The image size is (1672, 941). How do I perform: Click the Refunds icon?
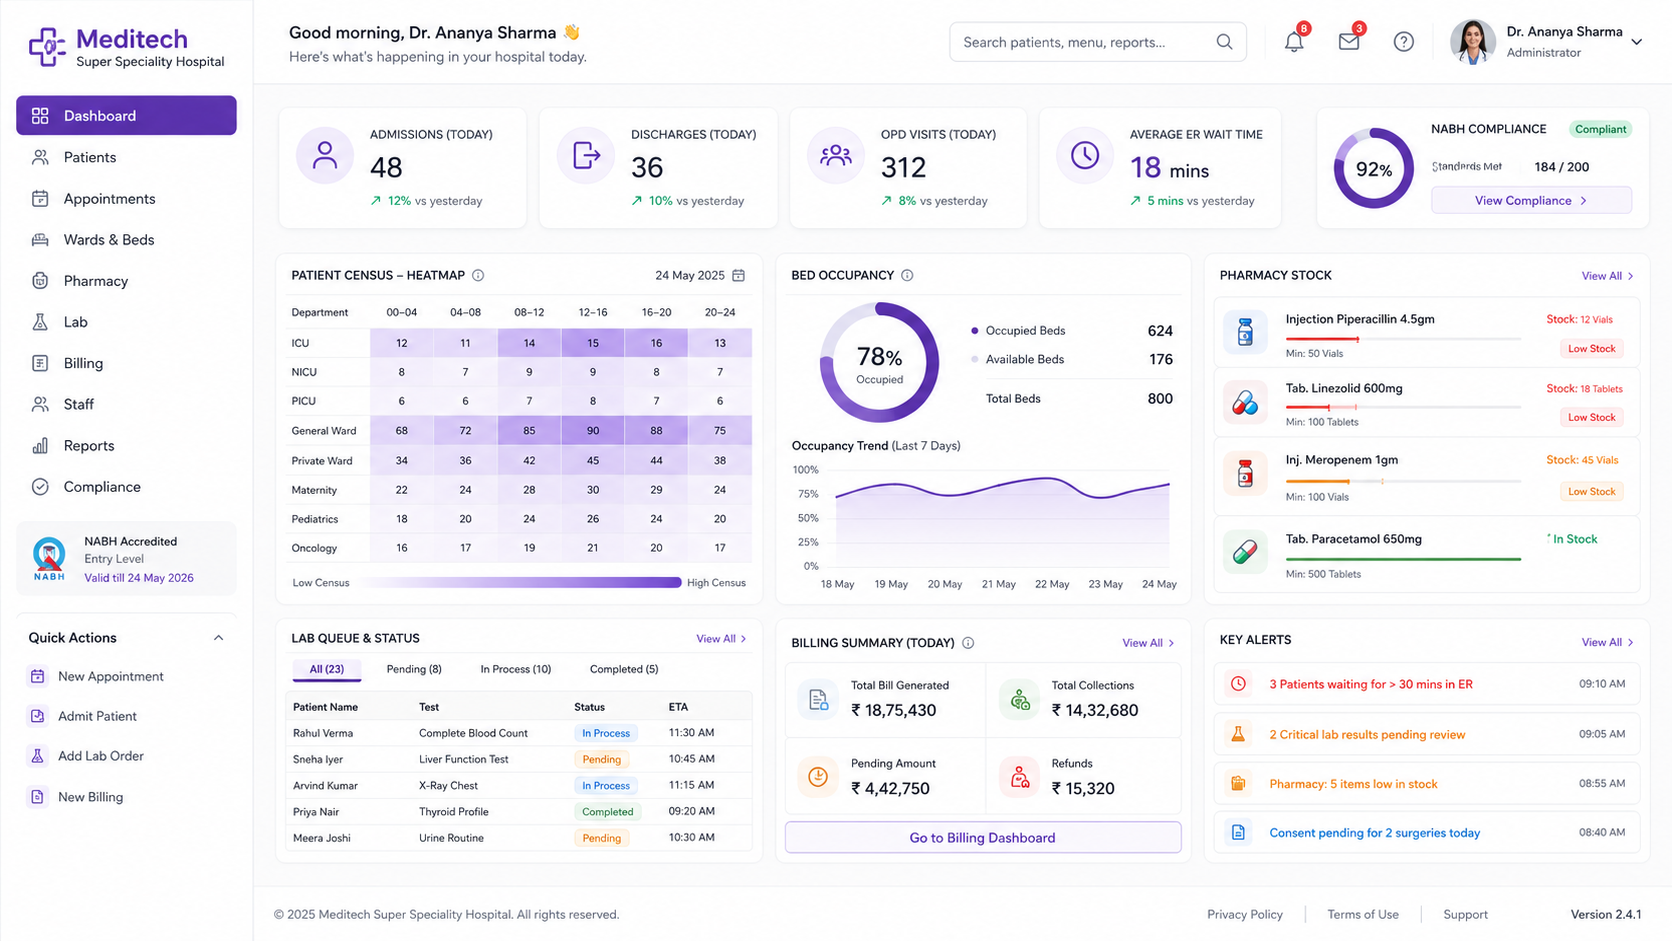[1019, 777]
